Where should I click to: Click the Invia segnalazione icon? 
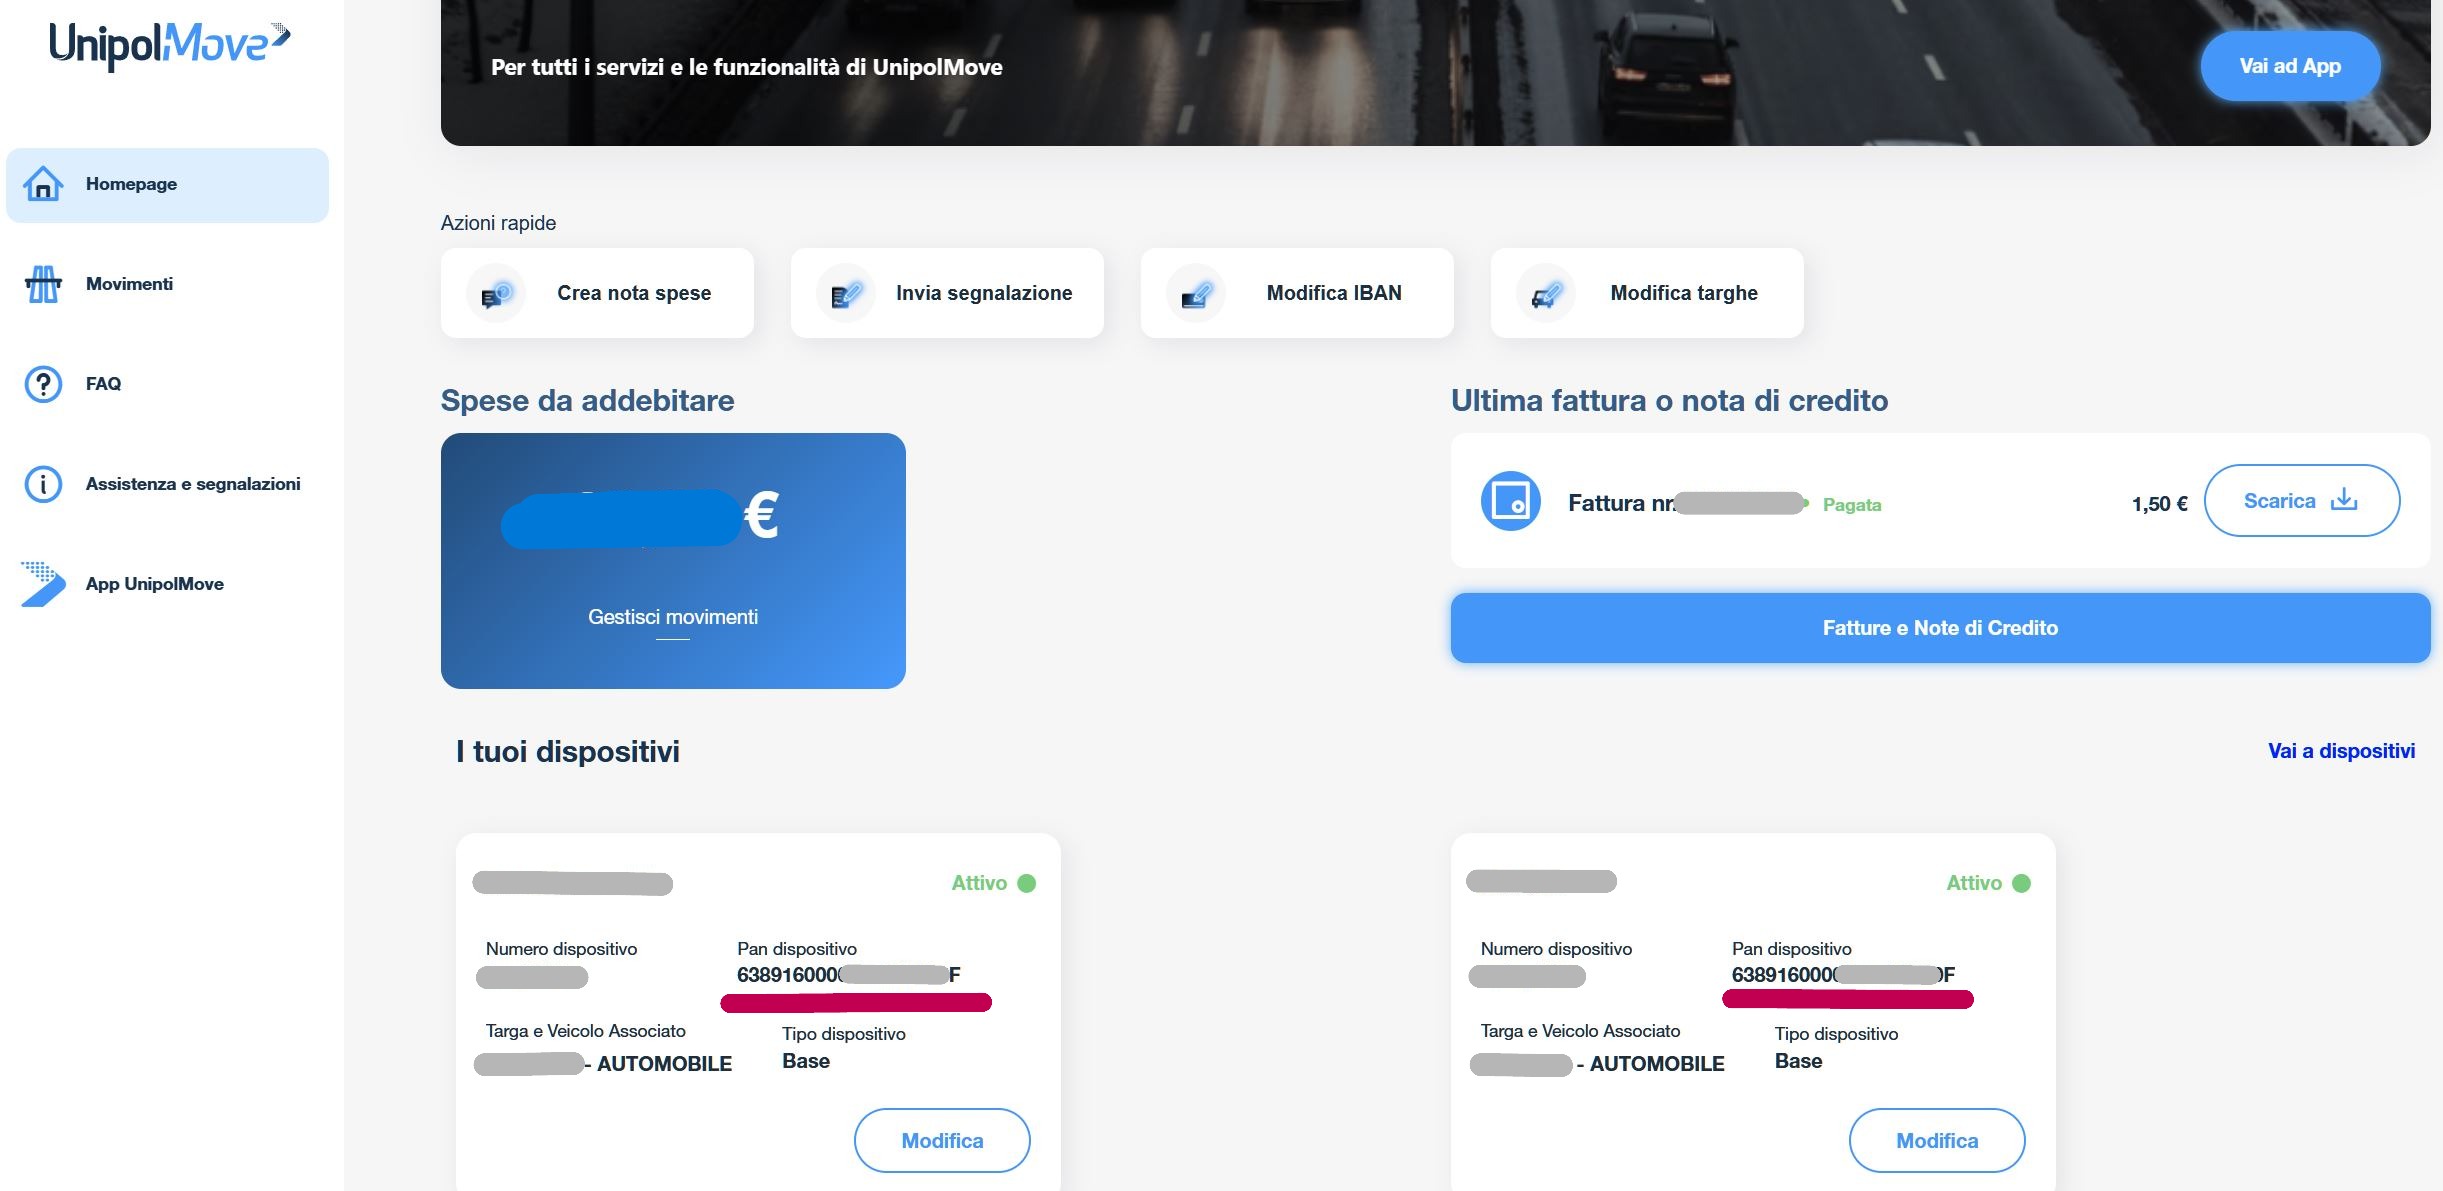(x=846, y=294)
